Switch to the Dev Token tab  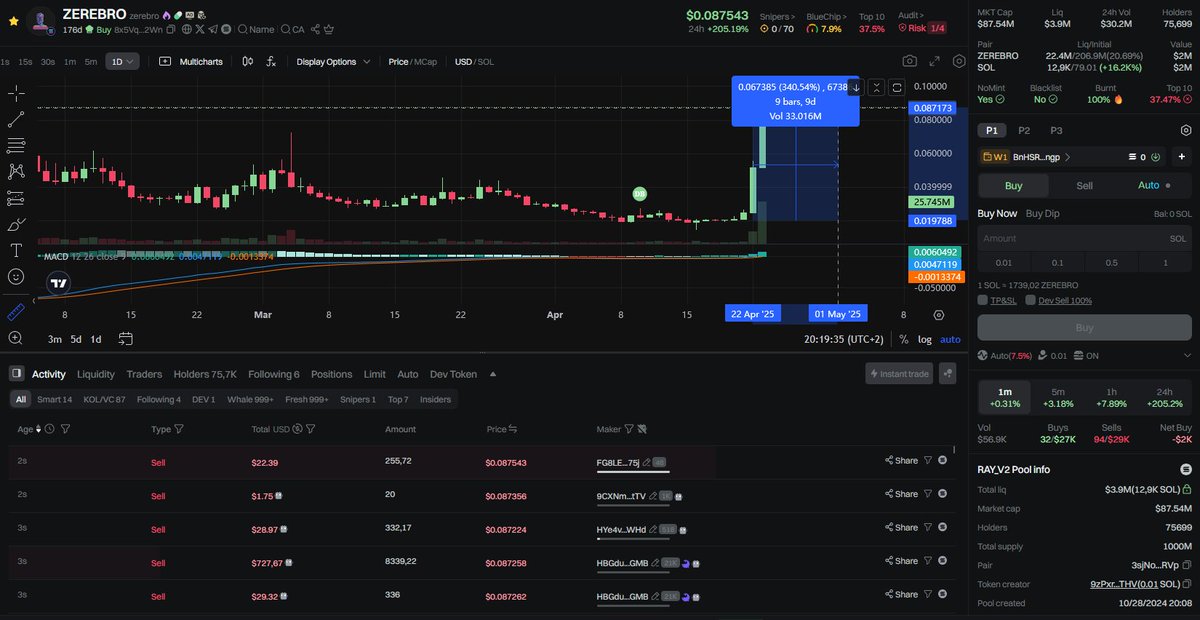tap(453, 374)
